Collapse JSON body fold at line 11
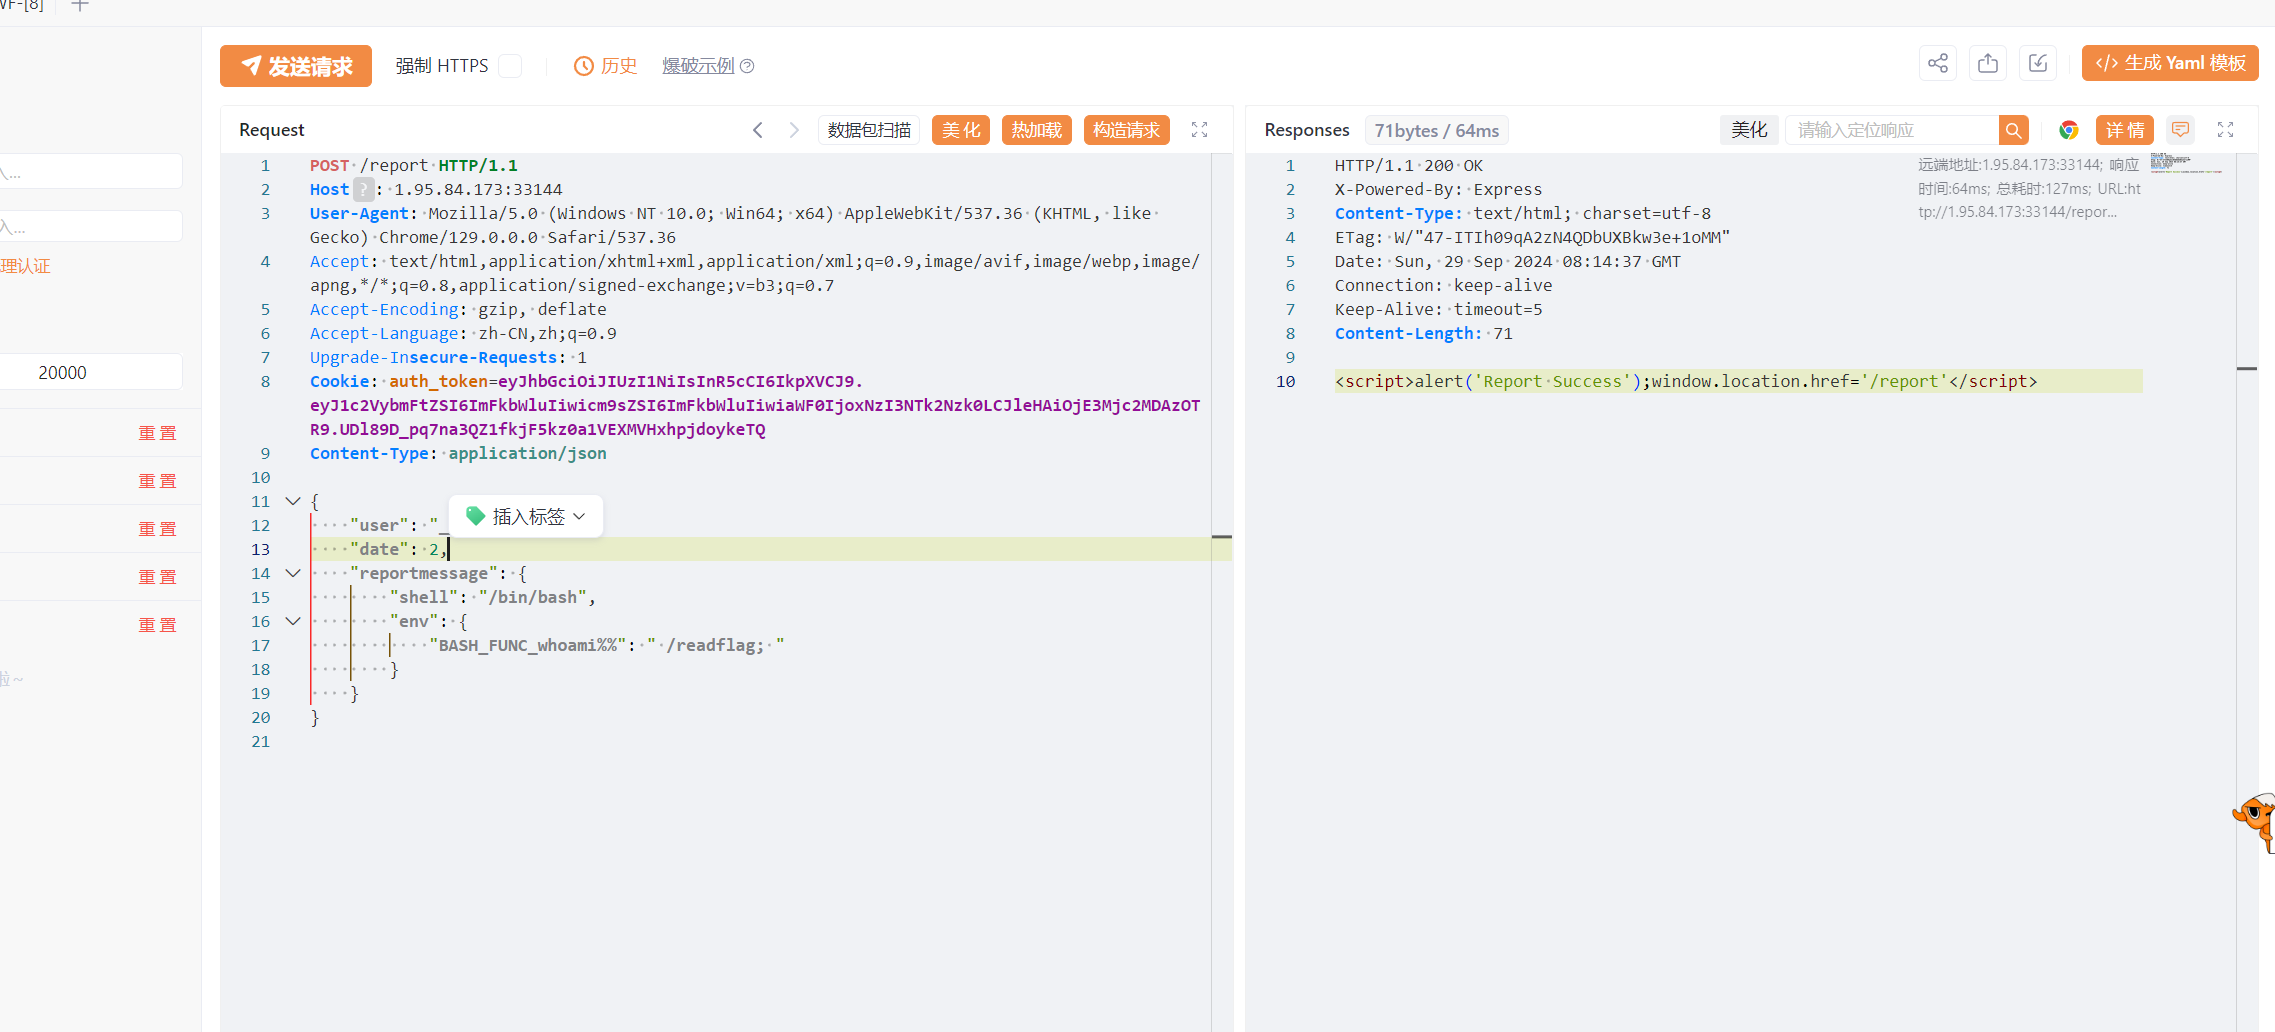The height and width of the screenshot is (1032, 2275). click(293, 501)
